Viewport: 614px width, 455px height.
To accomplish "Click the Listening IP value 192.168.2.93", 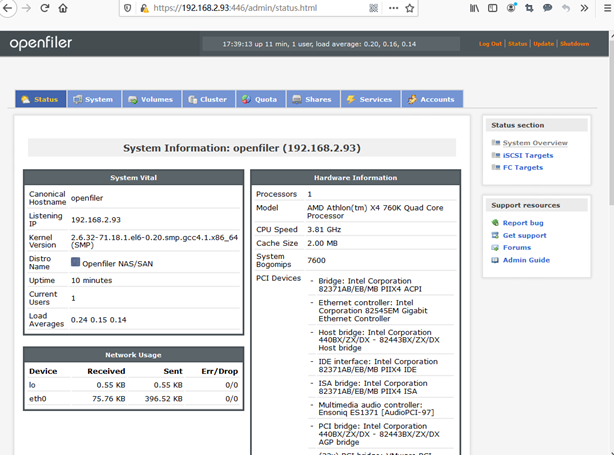I will click(x=96, y=220).
